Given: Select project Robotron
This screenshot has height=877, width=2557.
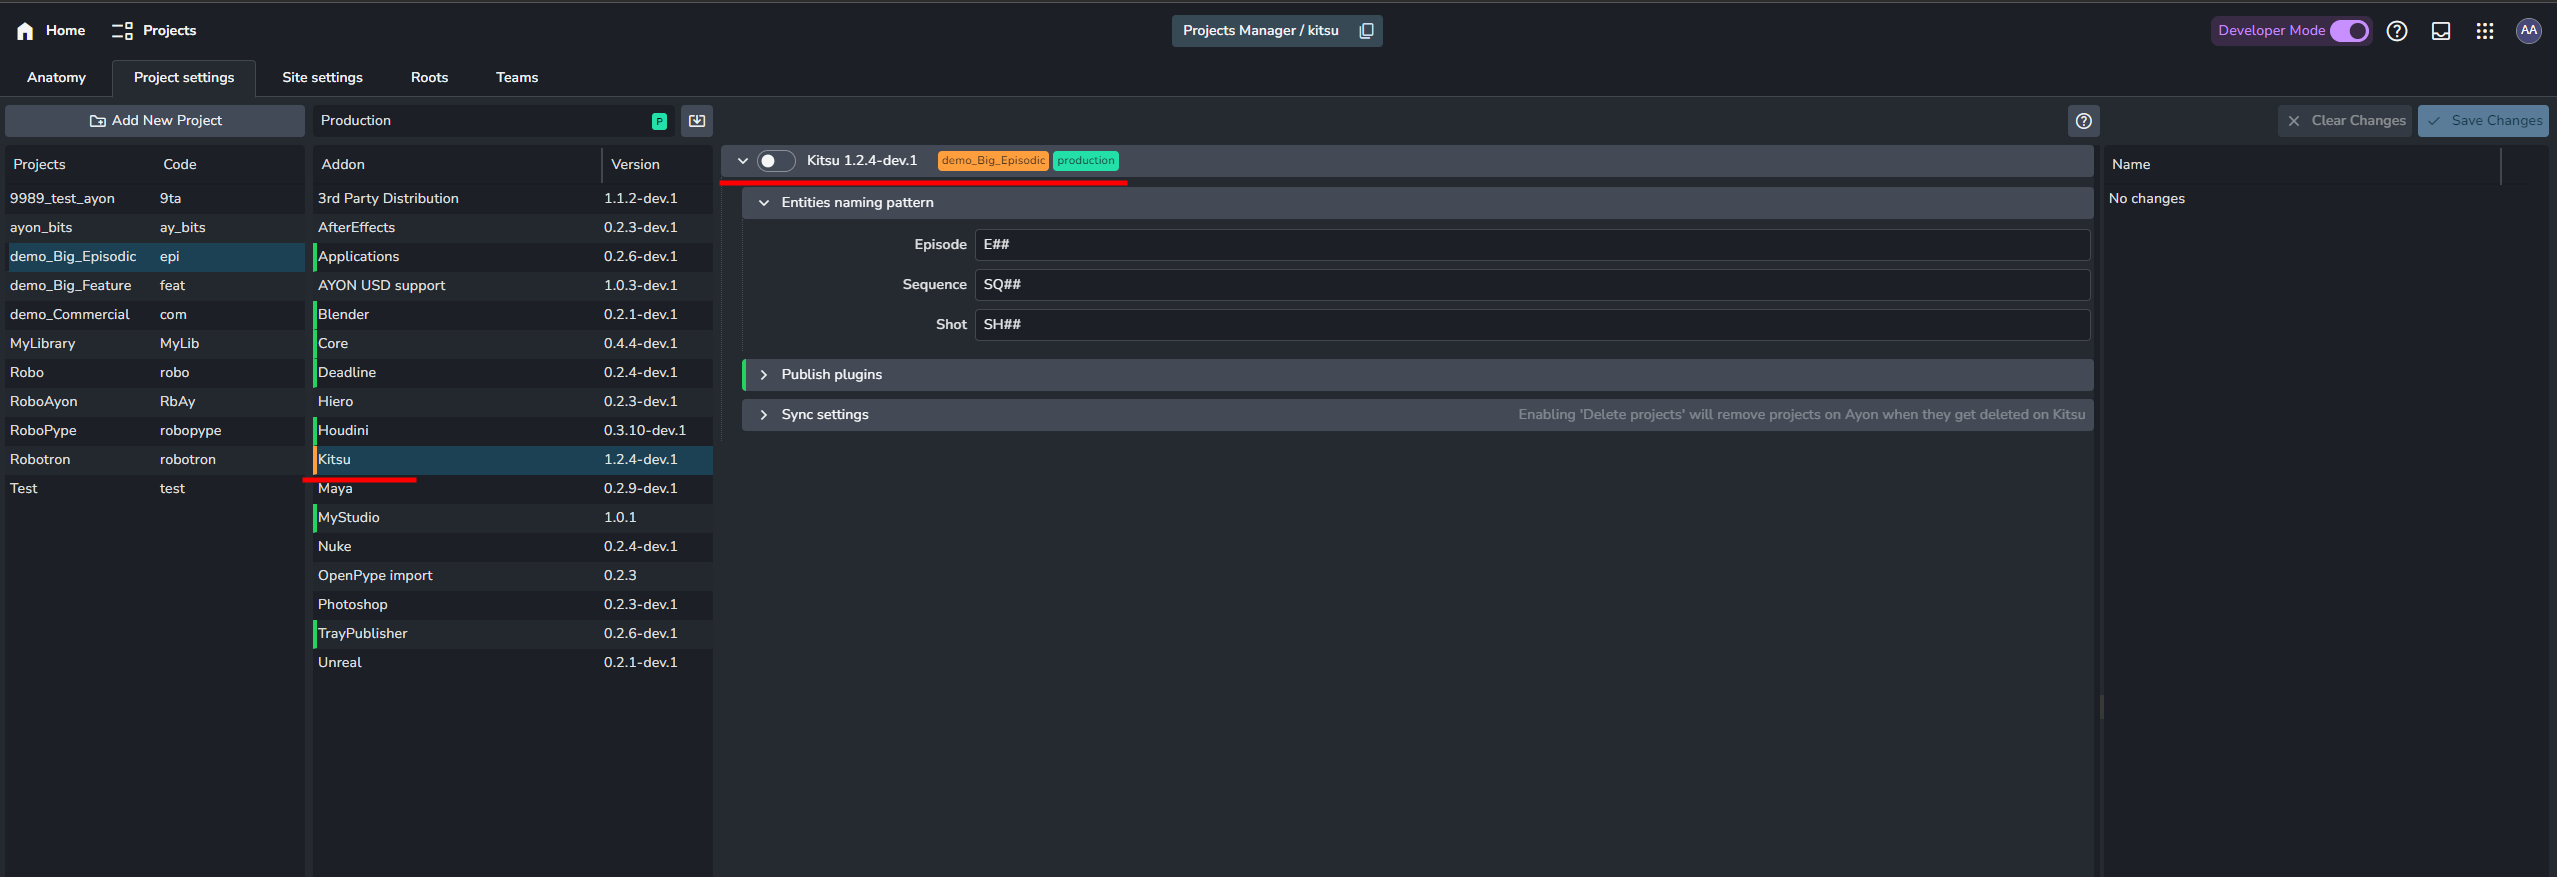Looking at the screenshot, I should 155,460.
